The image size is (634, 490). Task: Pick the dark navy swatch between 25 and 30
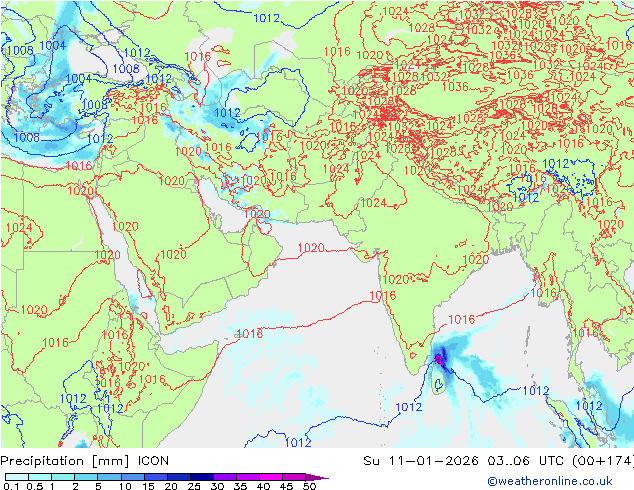pos(201,477)
